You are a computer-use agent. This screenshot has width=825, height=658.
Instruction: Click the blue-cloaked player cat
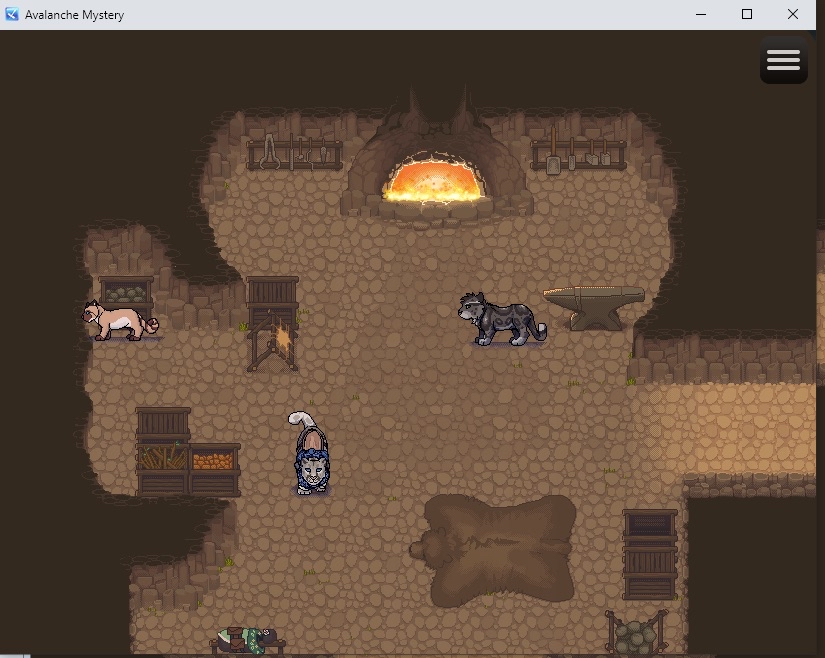coord(310,454)
